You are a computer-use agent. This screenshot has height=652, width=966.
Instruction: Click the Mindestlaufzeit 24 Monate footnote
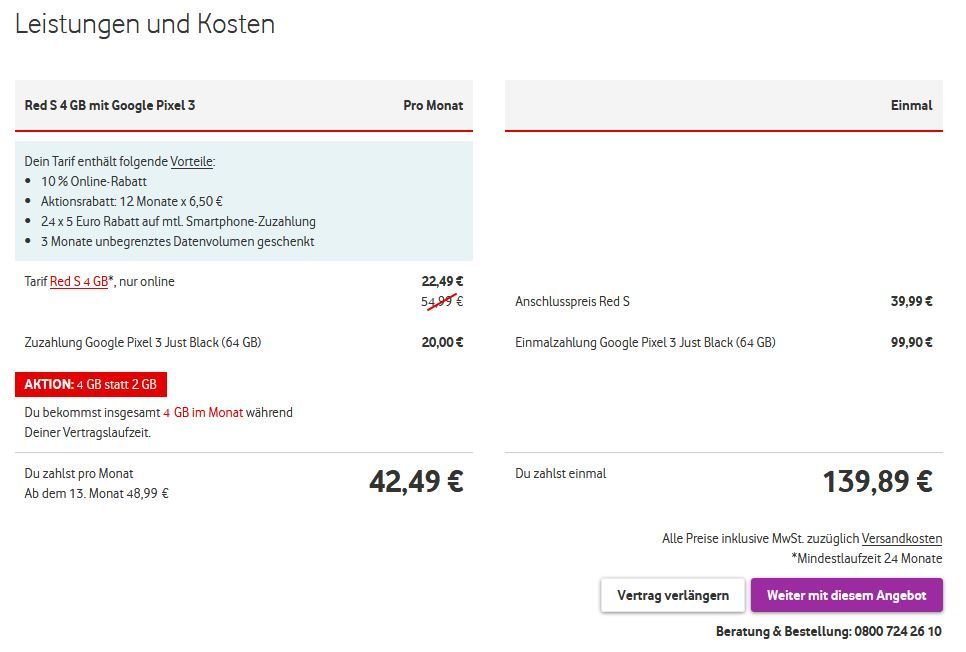tap(867, 558)
